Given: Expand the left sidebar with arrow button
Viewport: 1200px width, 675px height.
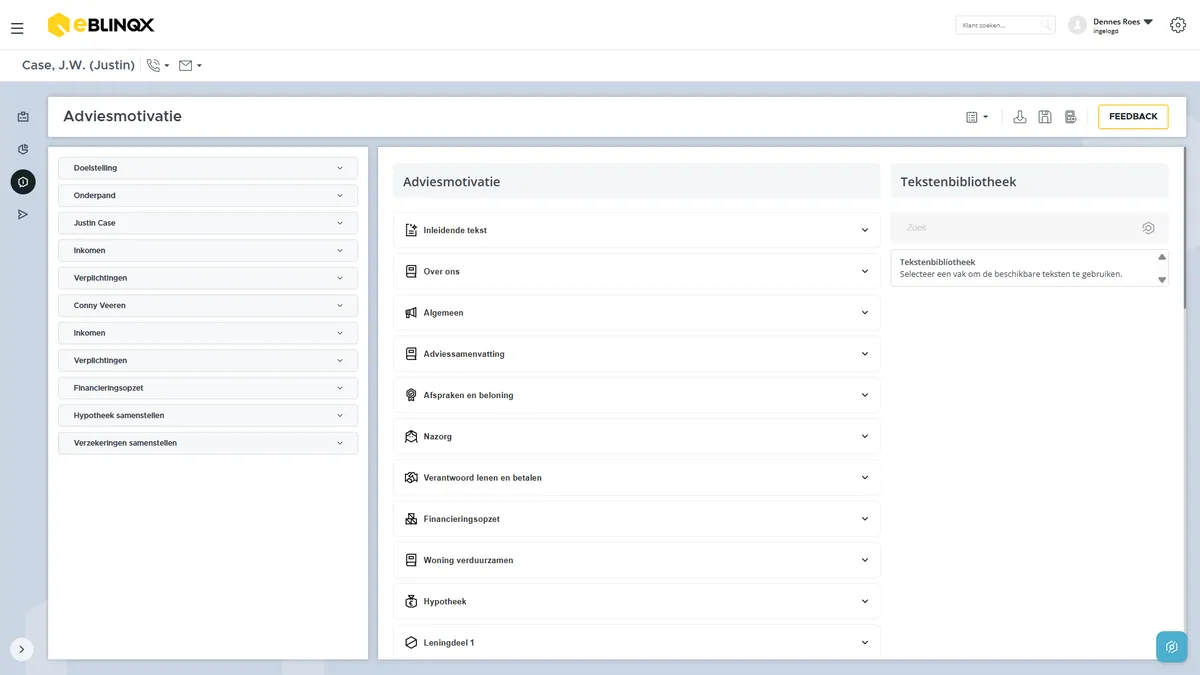Looking at the screenshot, I should (22, 649).
